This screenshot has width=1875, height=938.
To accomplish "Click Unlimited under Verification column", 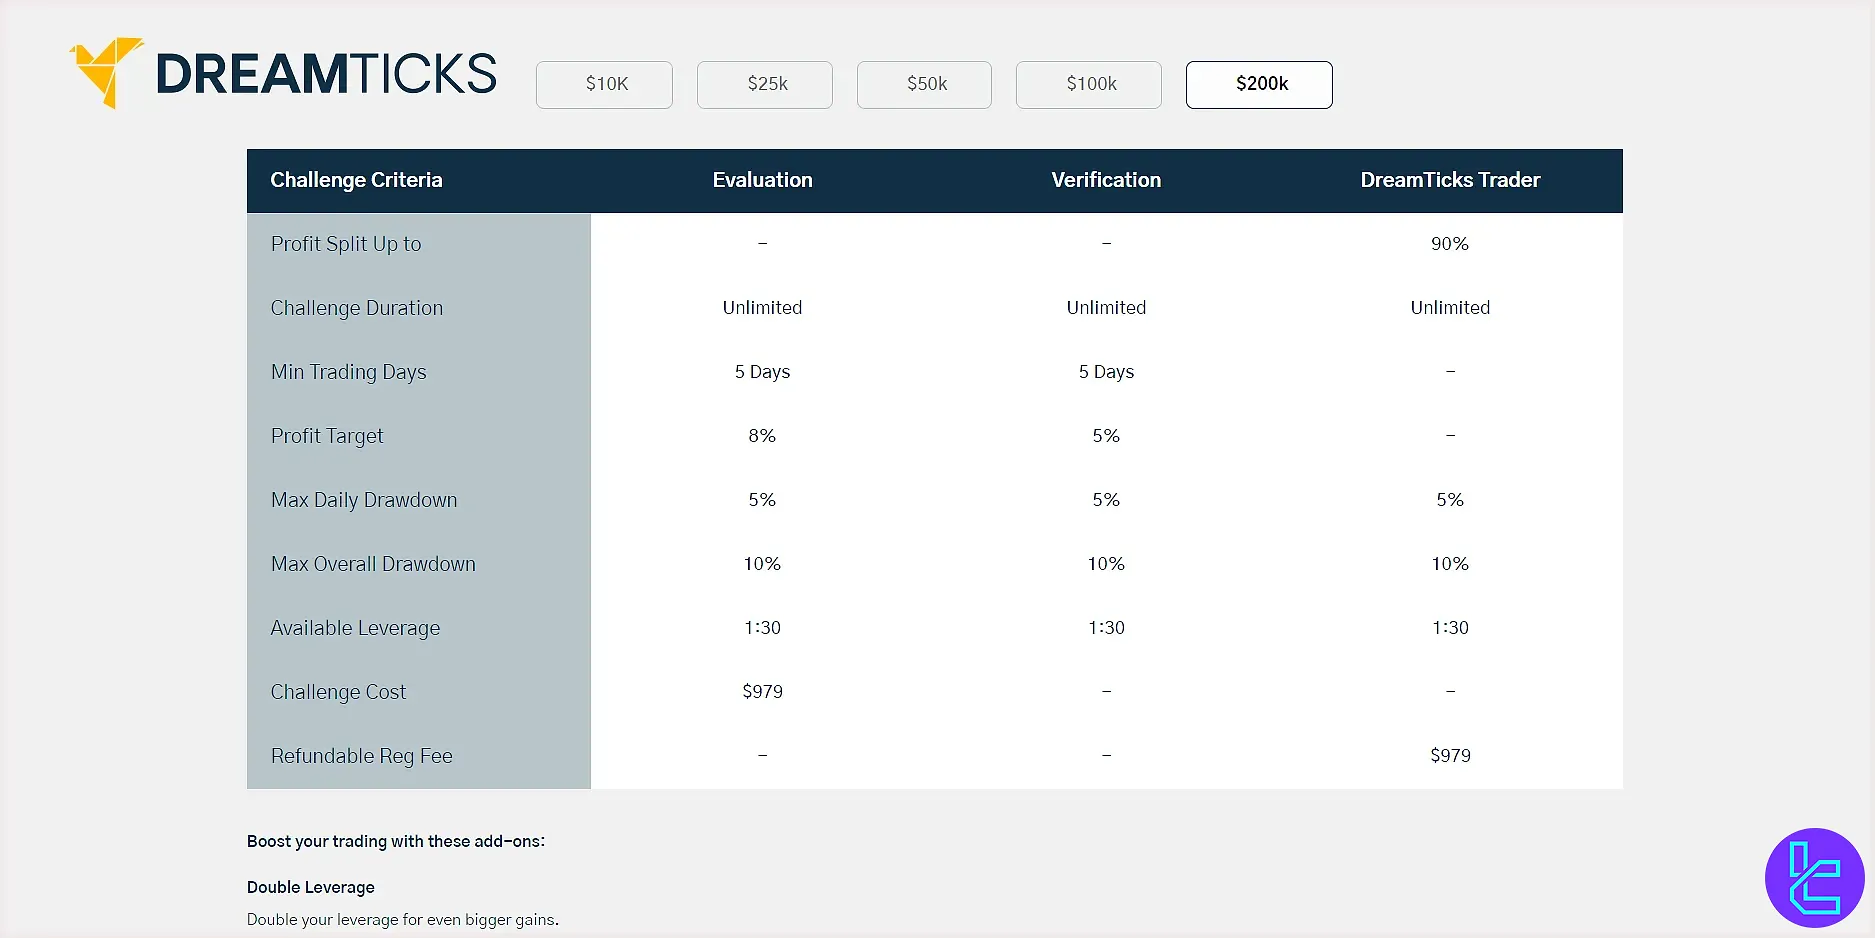I will point(1106,308).
